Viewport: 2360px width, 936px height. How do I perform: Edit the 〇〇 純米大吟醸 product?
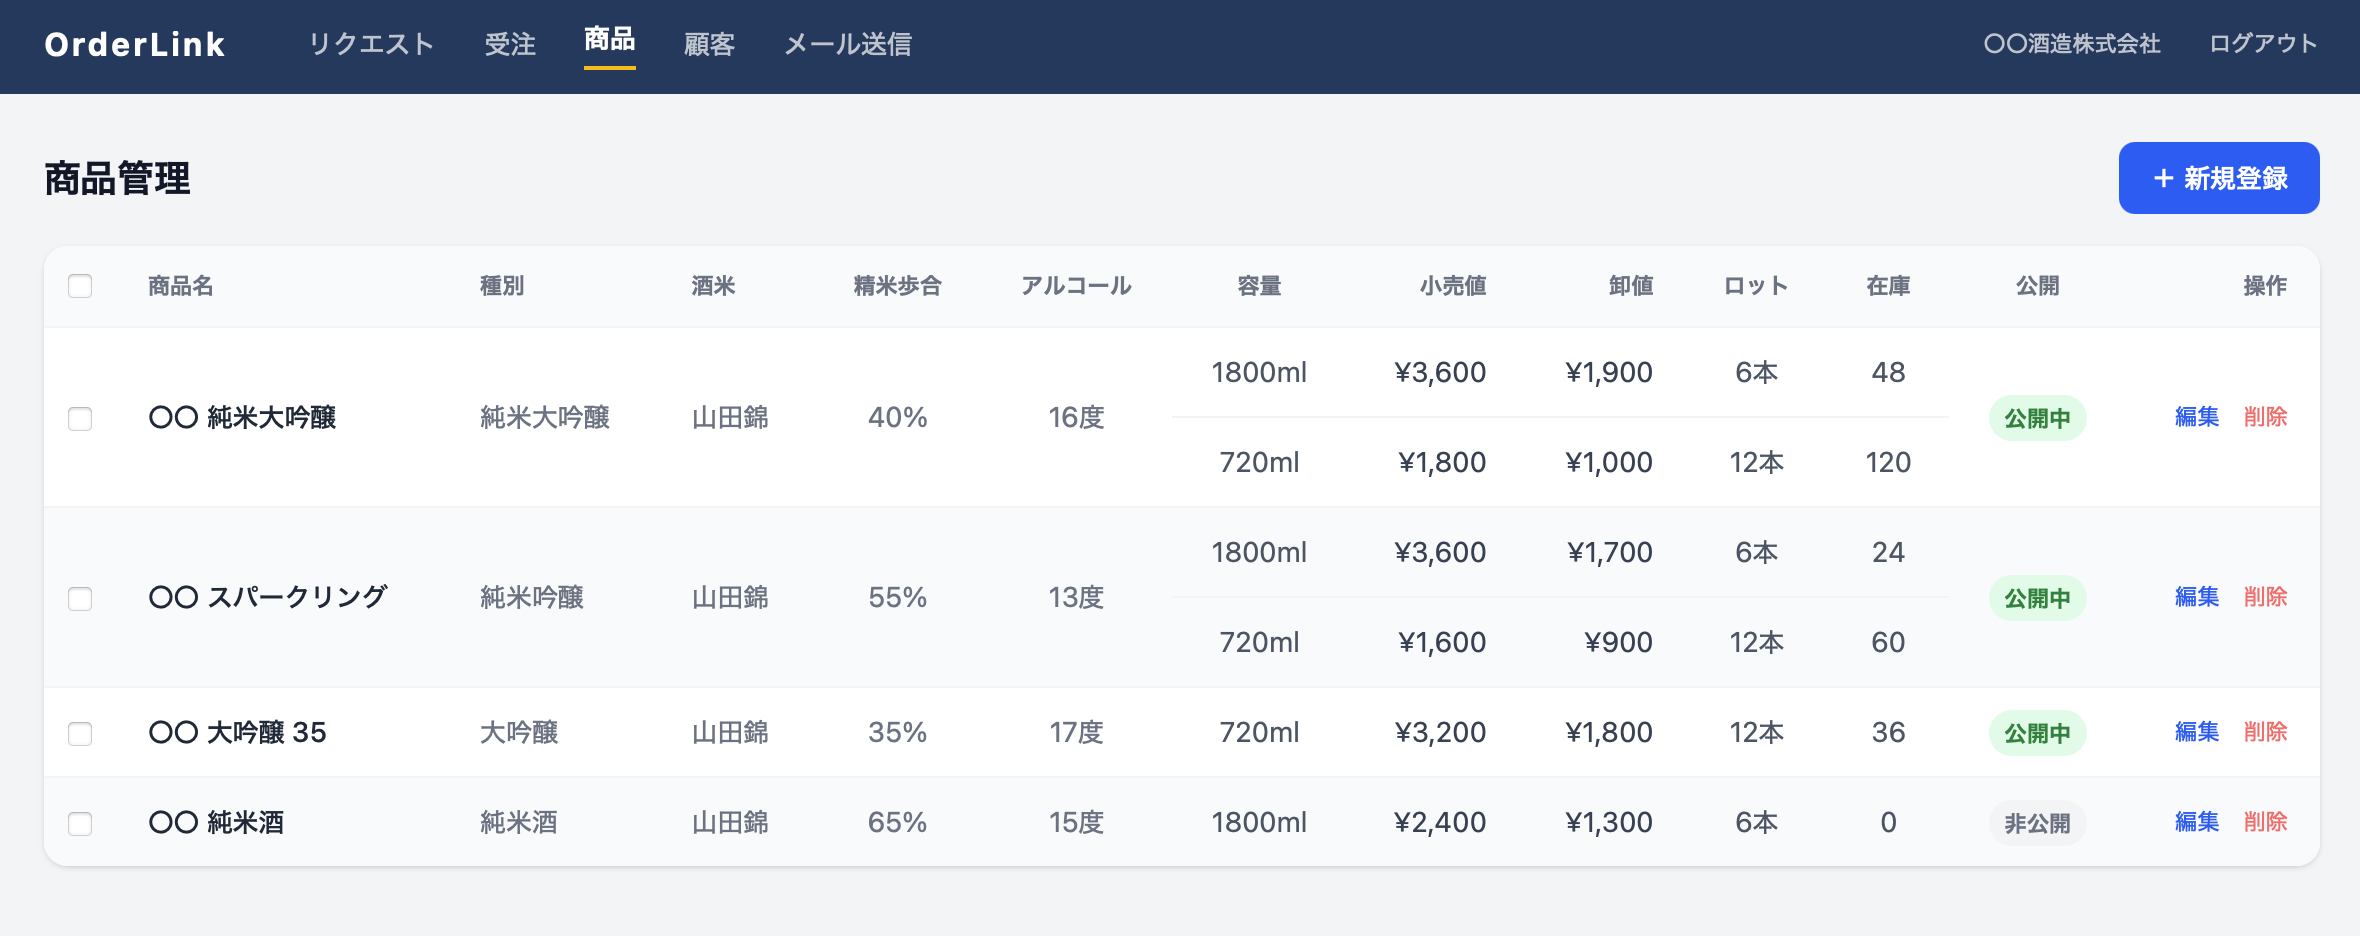(x=2197, y=417)
